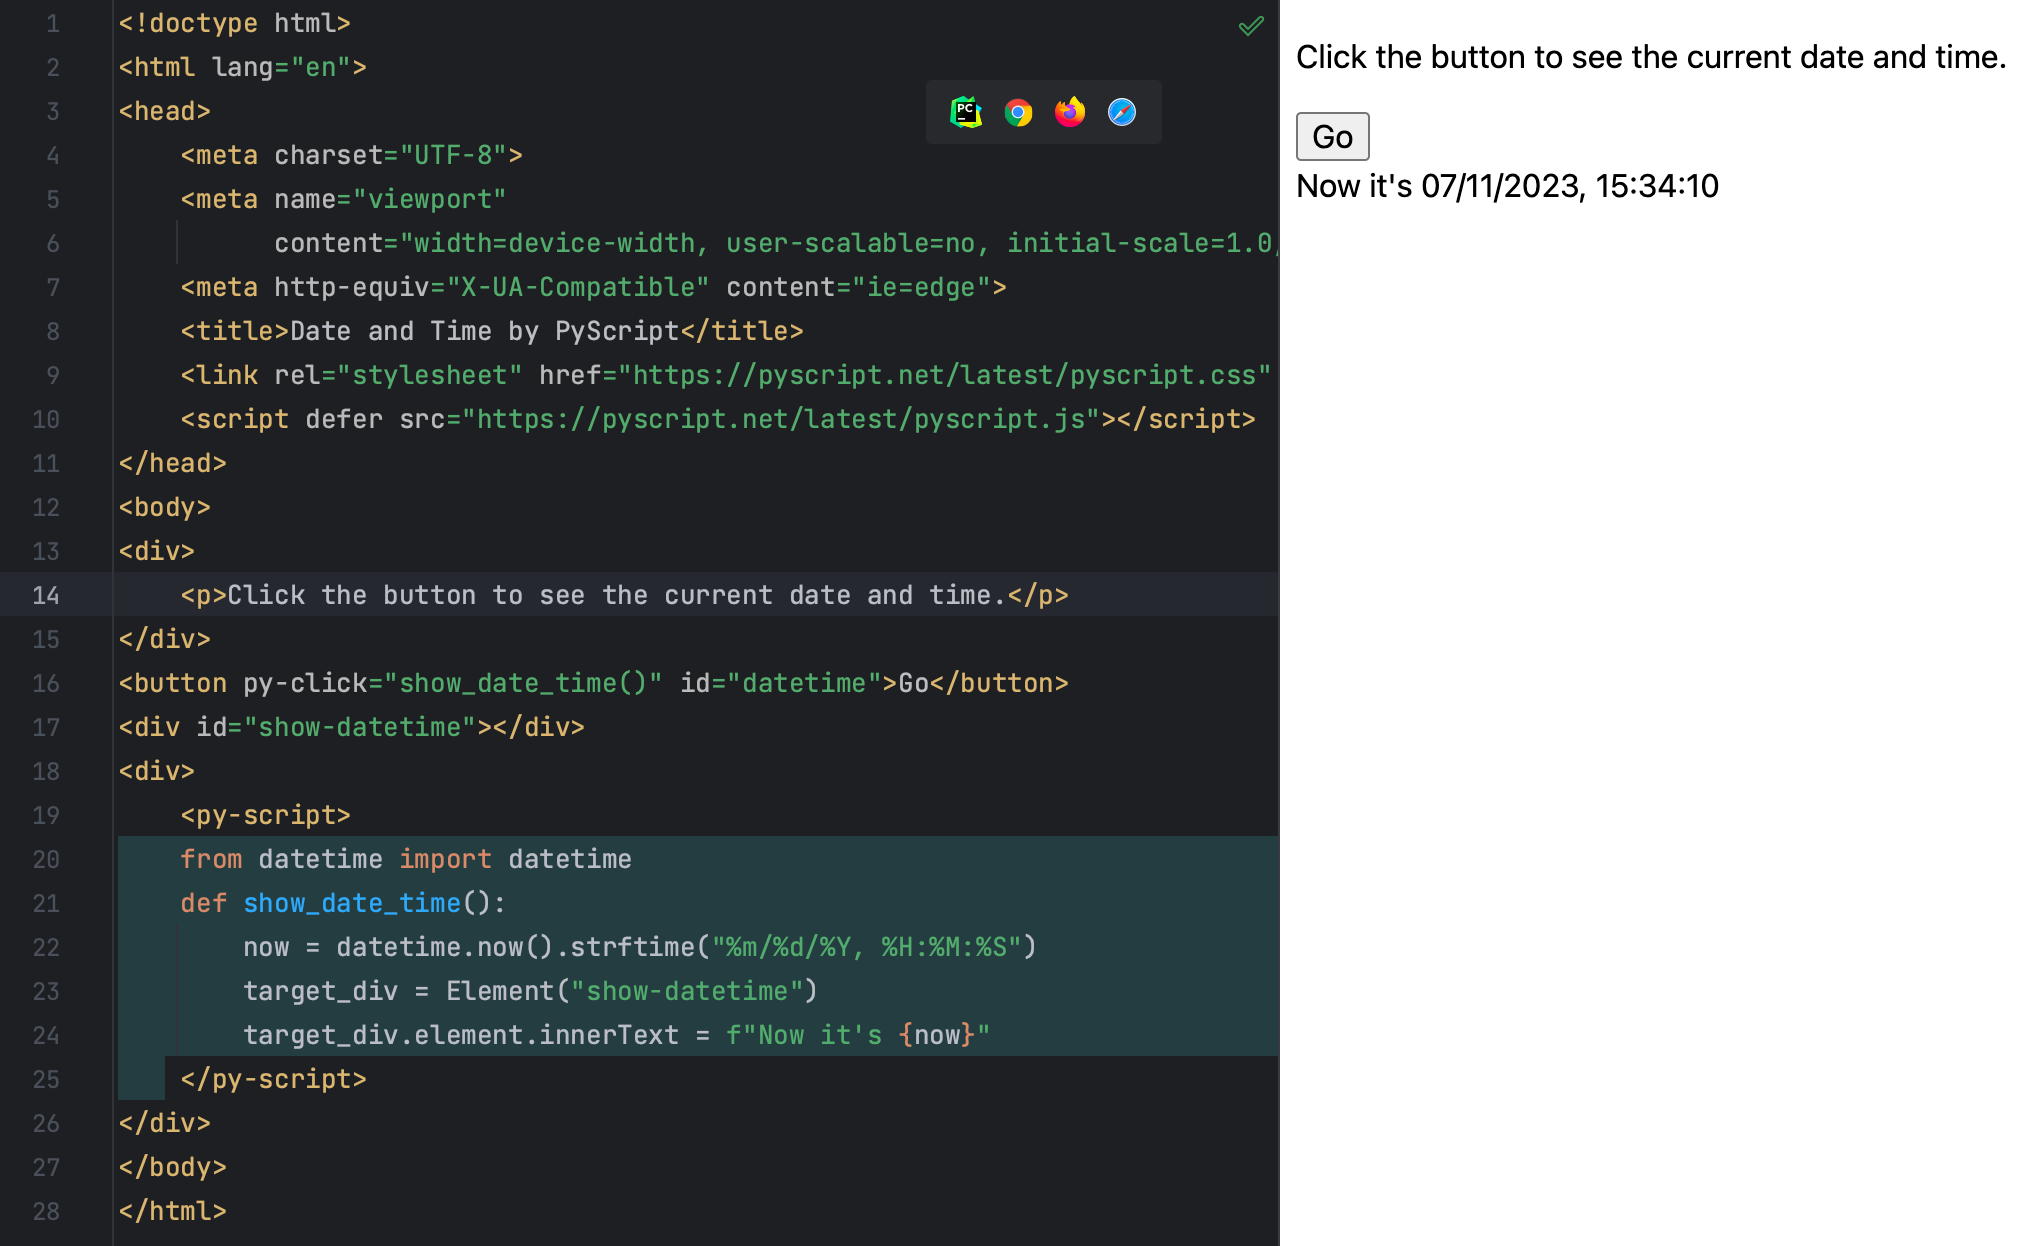The width and height of the screenshot is (2030, 1246).
Task: Open the page preview in Firefox
Action: pyautogui.click(x=1070, y=112)
